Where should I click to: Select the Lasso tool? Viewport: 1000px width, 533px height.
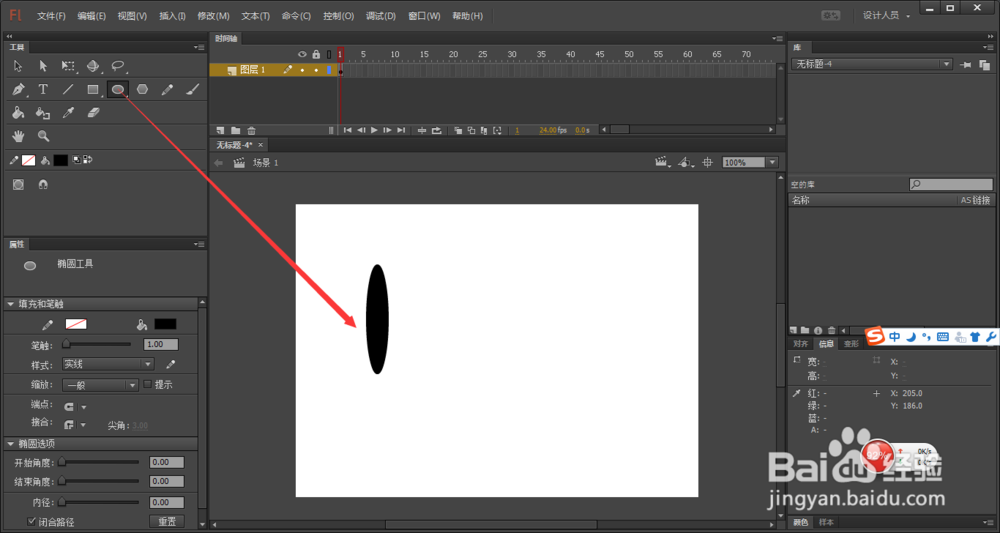[118, 66]
